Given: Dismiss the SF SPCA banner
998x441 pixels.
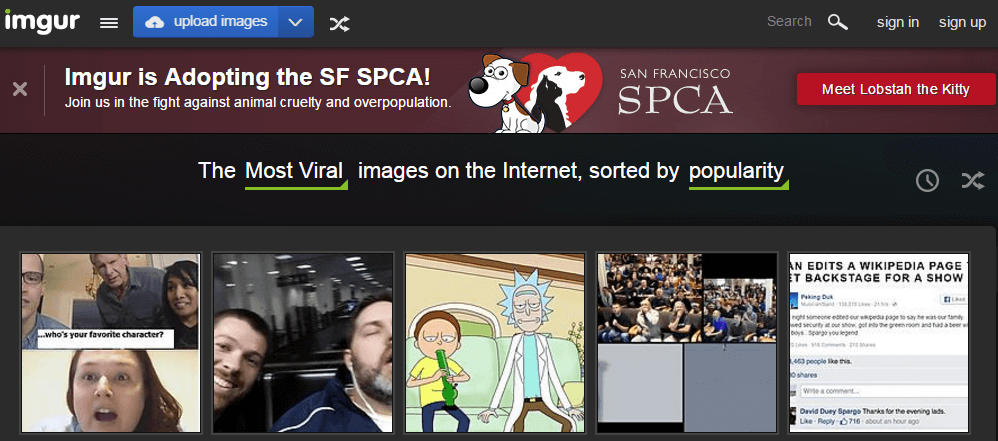Looking at the screenshot, I should 20,89.
